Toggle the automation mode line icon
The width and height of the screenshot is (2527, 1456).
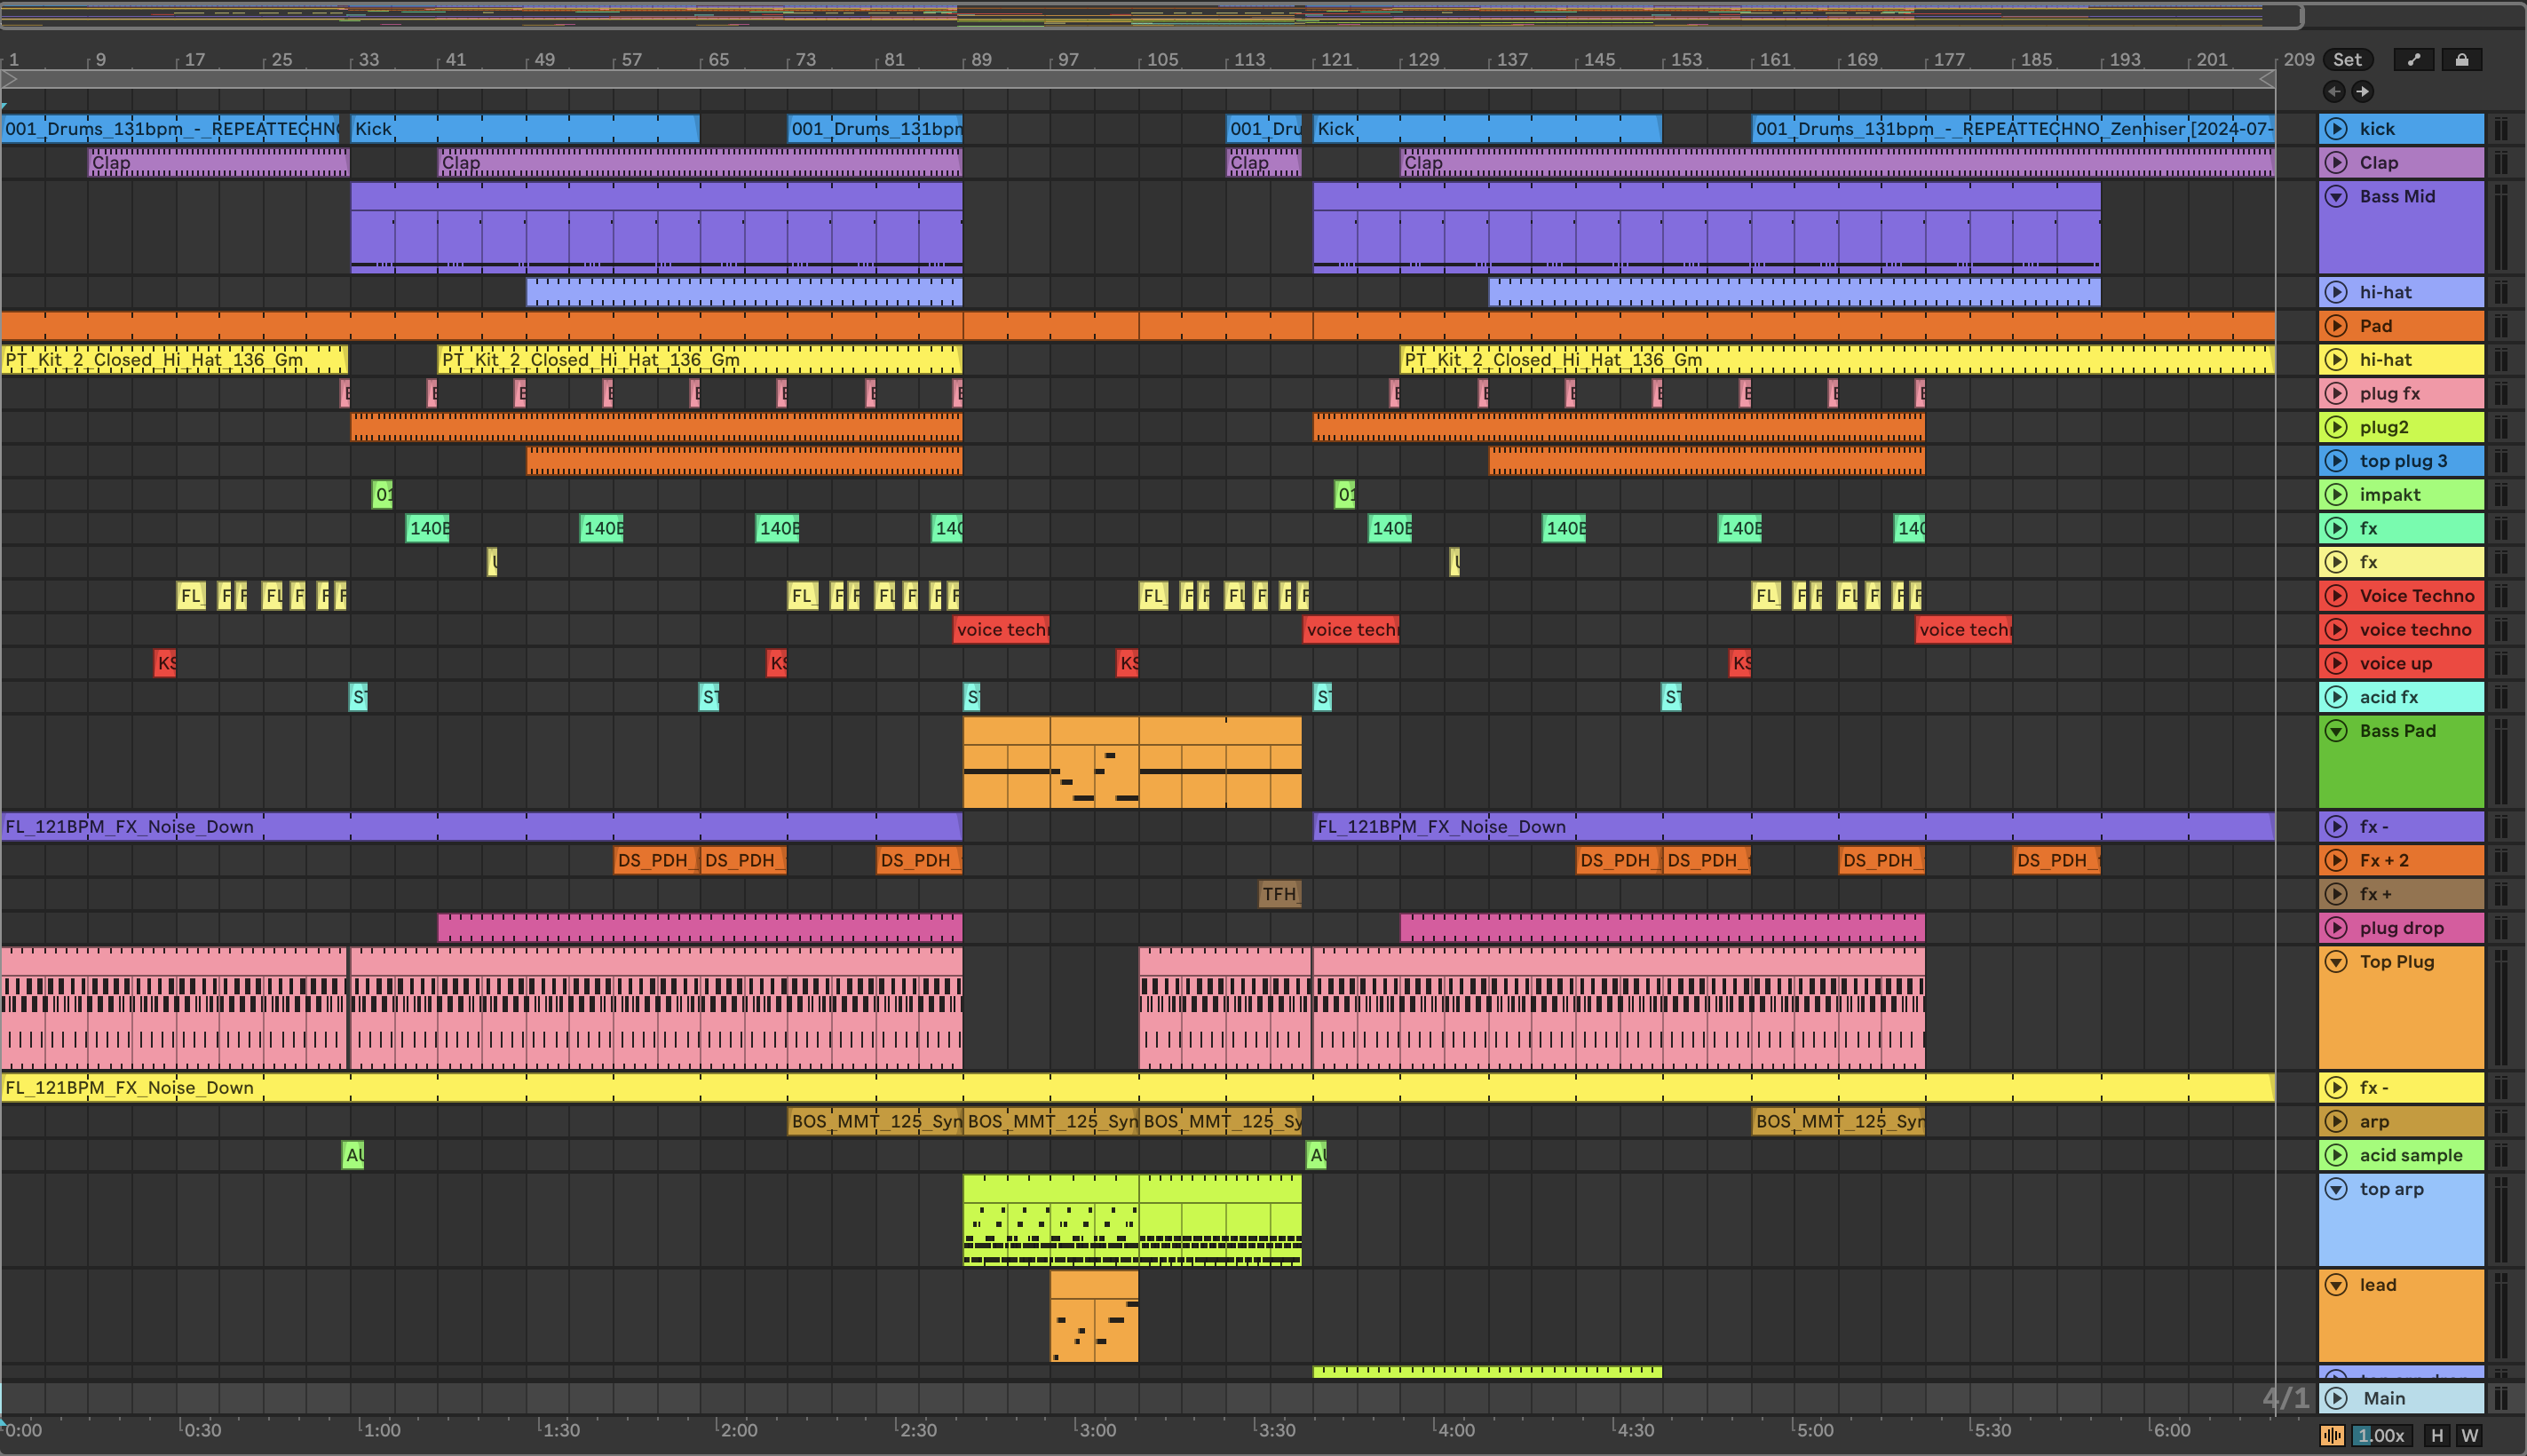pos(2413,60)
